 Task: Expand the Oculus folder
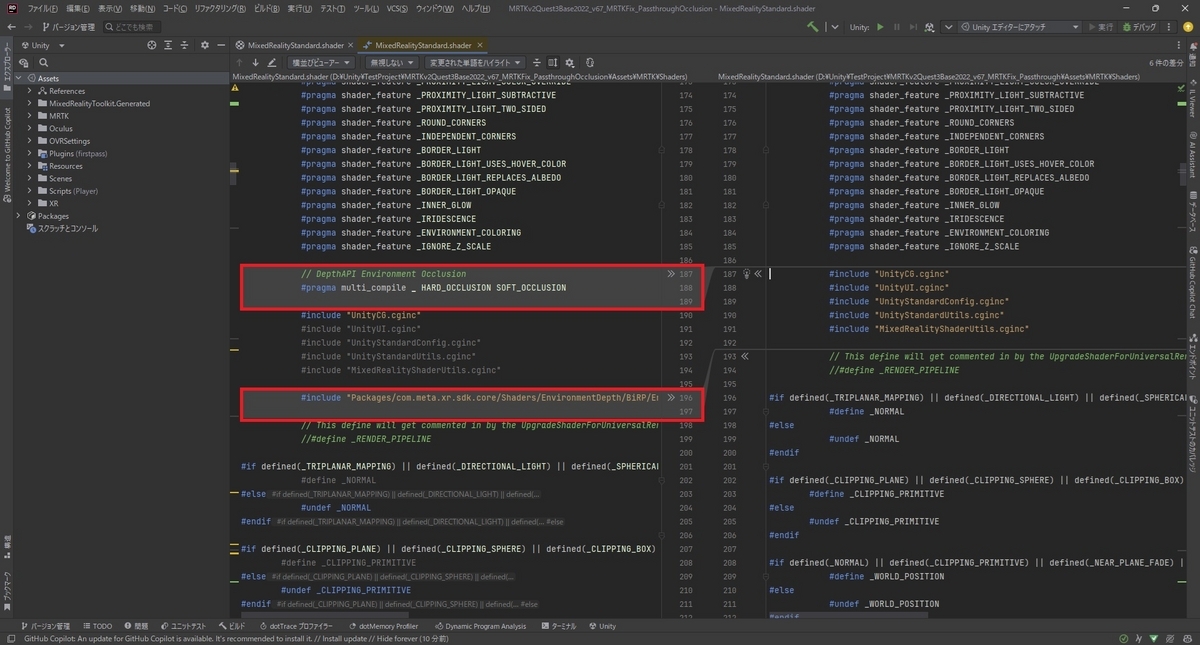coord(30,128)
